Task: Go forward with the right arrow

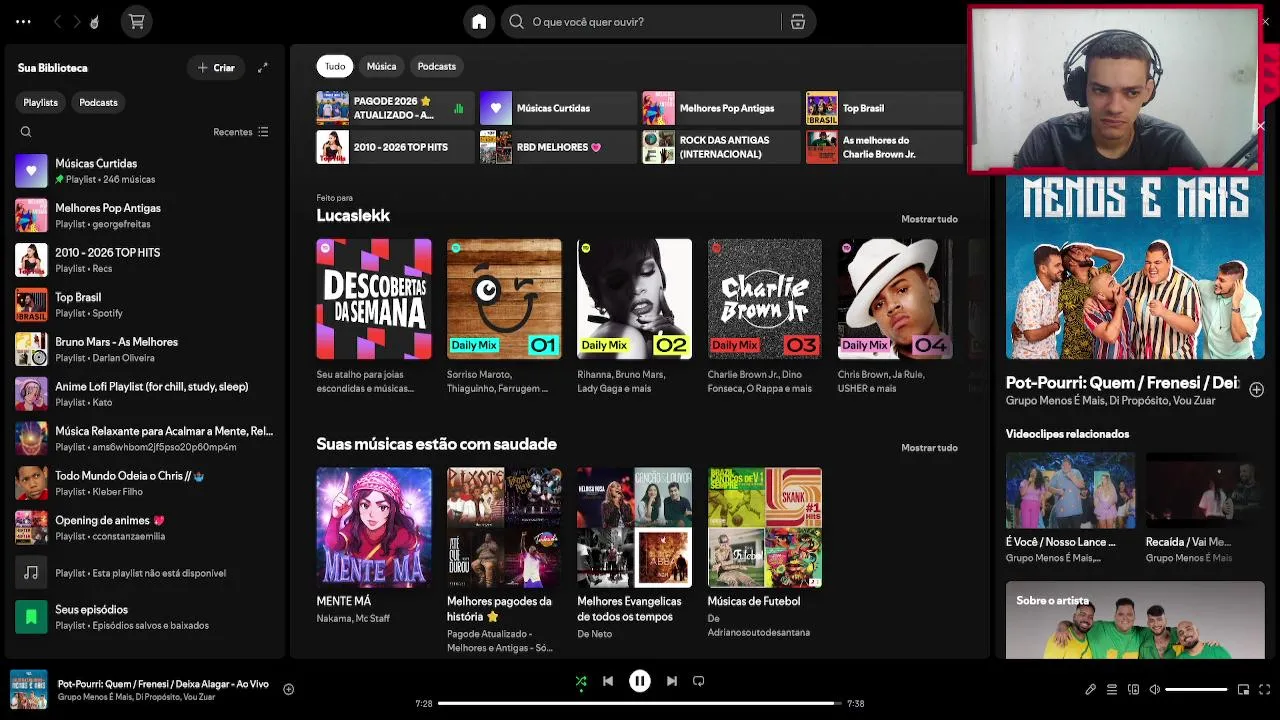Action: (x=76, y=21)
